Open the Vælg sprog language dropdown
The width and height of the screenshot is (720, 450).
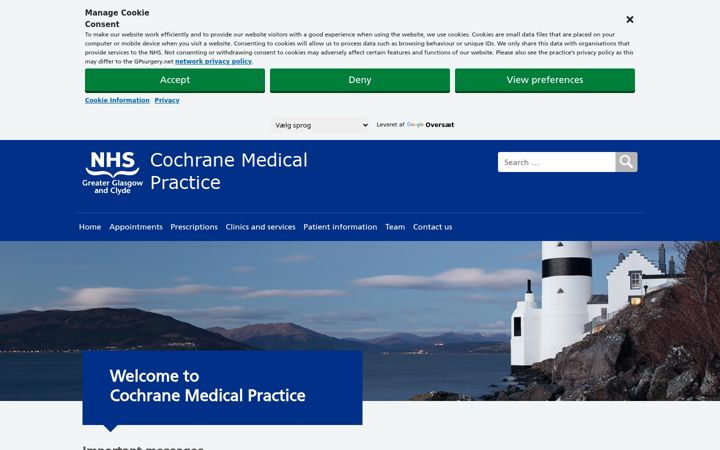[x=321, y=125]
